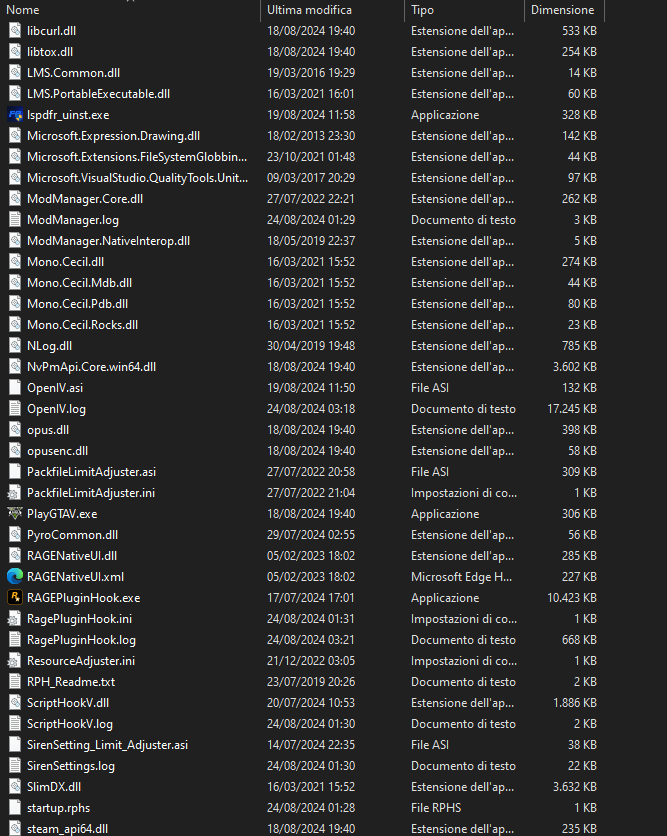This screenshot has height=836, width=667.
Task: Select the libtox.dll file name
Action: pyautogui.click(x=50, y=52)
